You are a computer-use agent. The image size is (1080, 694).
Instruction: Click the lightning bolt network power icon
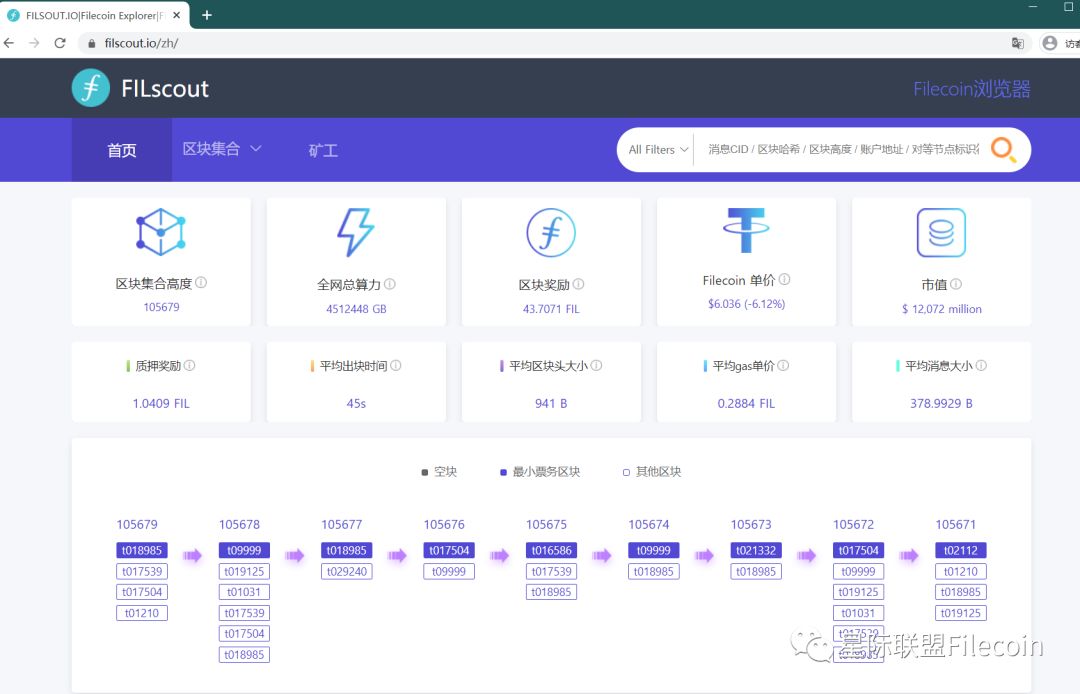355,232
